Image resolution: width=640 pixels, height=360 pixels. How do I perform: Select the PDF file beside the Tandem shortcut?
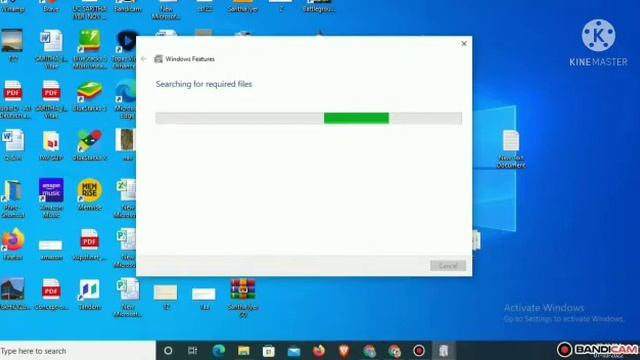(x=51, y=294)
